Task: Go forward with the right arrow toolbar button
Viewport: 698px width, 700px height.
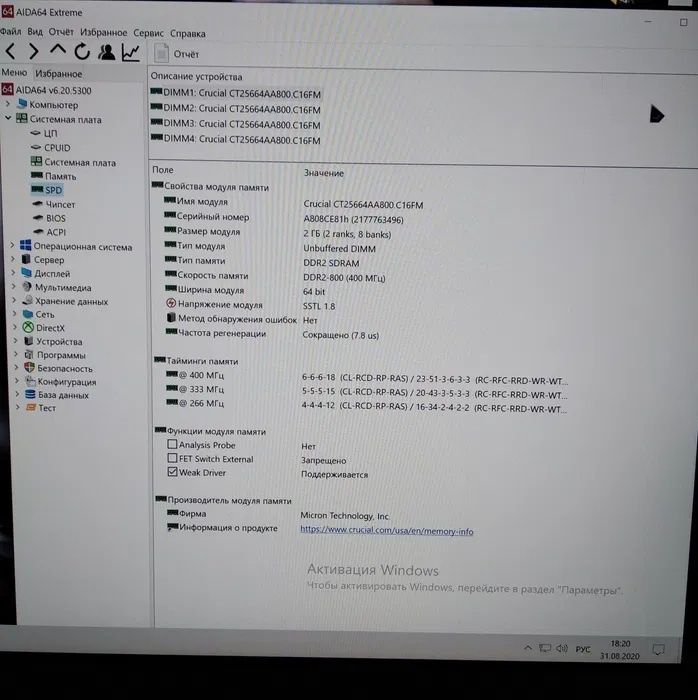Action: click(34, 52)
